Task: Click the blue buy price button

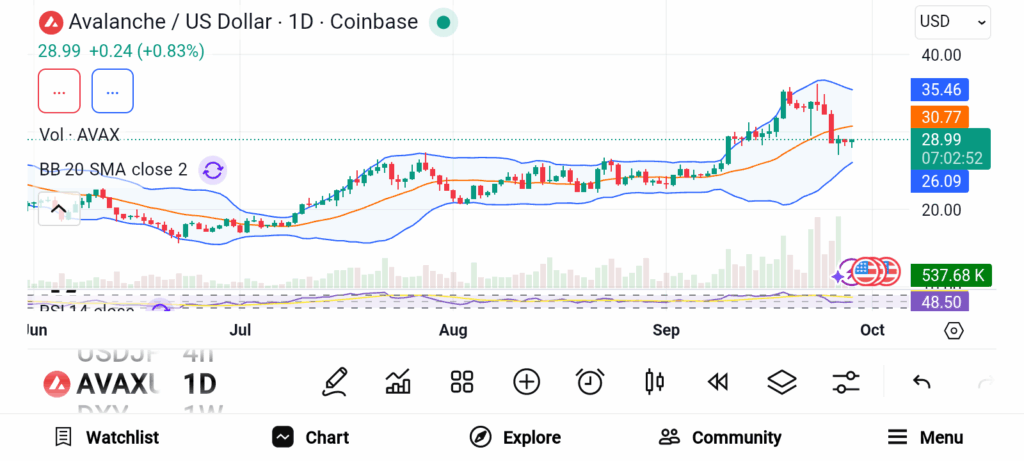Action: click(112, 92)
